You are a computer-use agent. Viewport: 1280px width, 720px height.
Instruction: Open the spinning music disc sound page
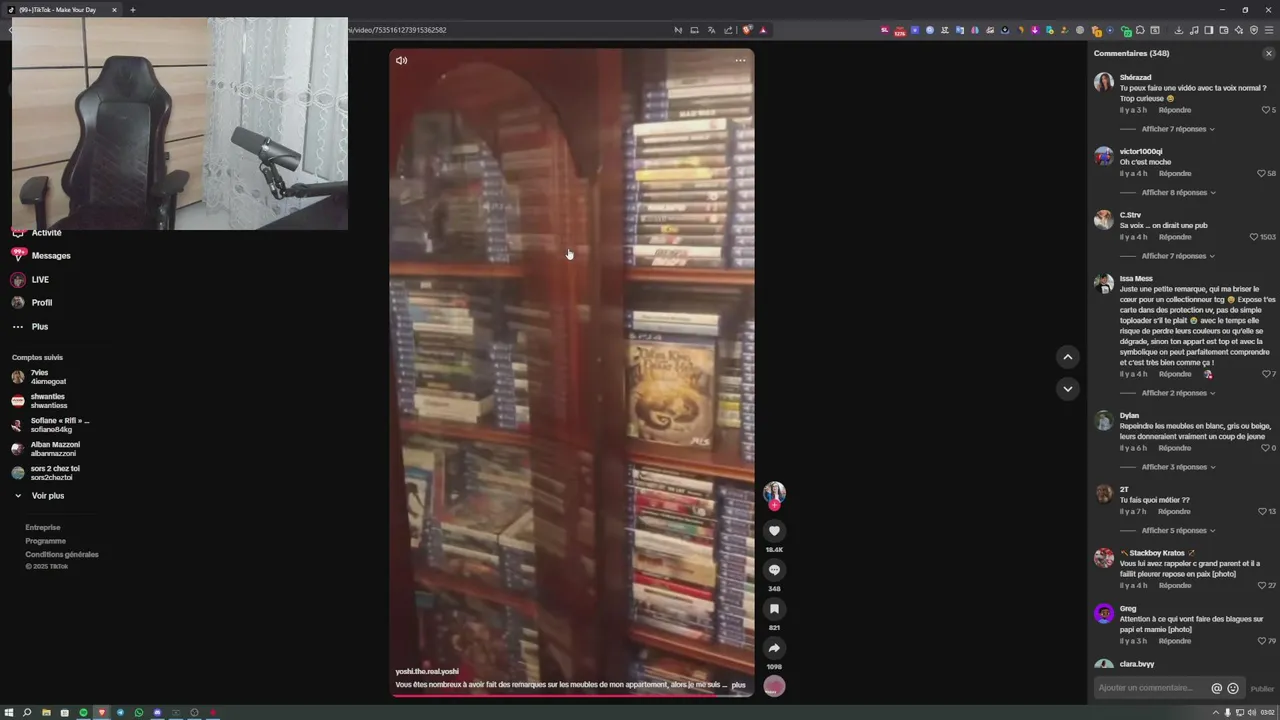point(774,686)
